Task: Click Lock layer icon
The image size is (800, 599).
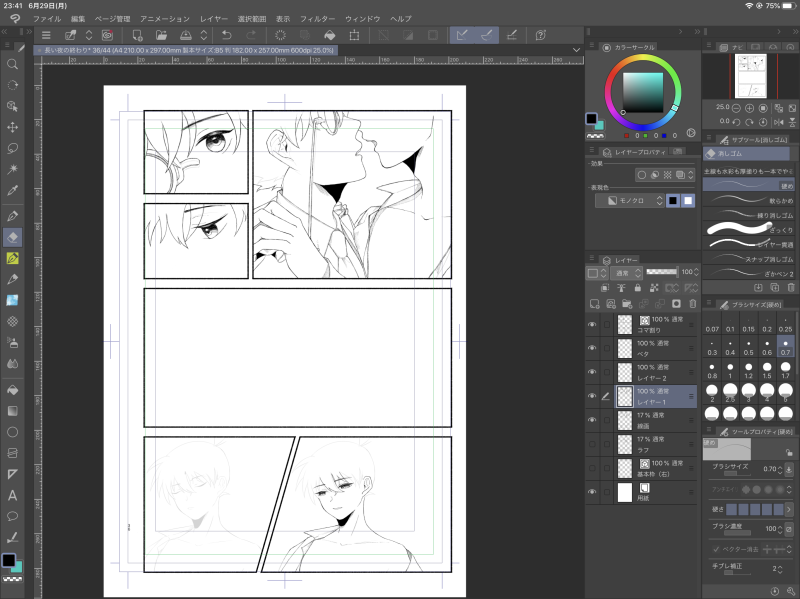Action: point(637,288)
